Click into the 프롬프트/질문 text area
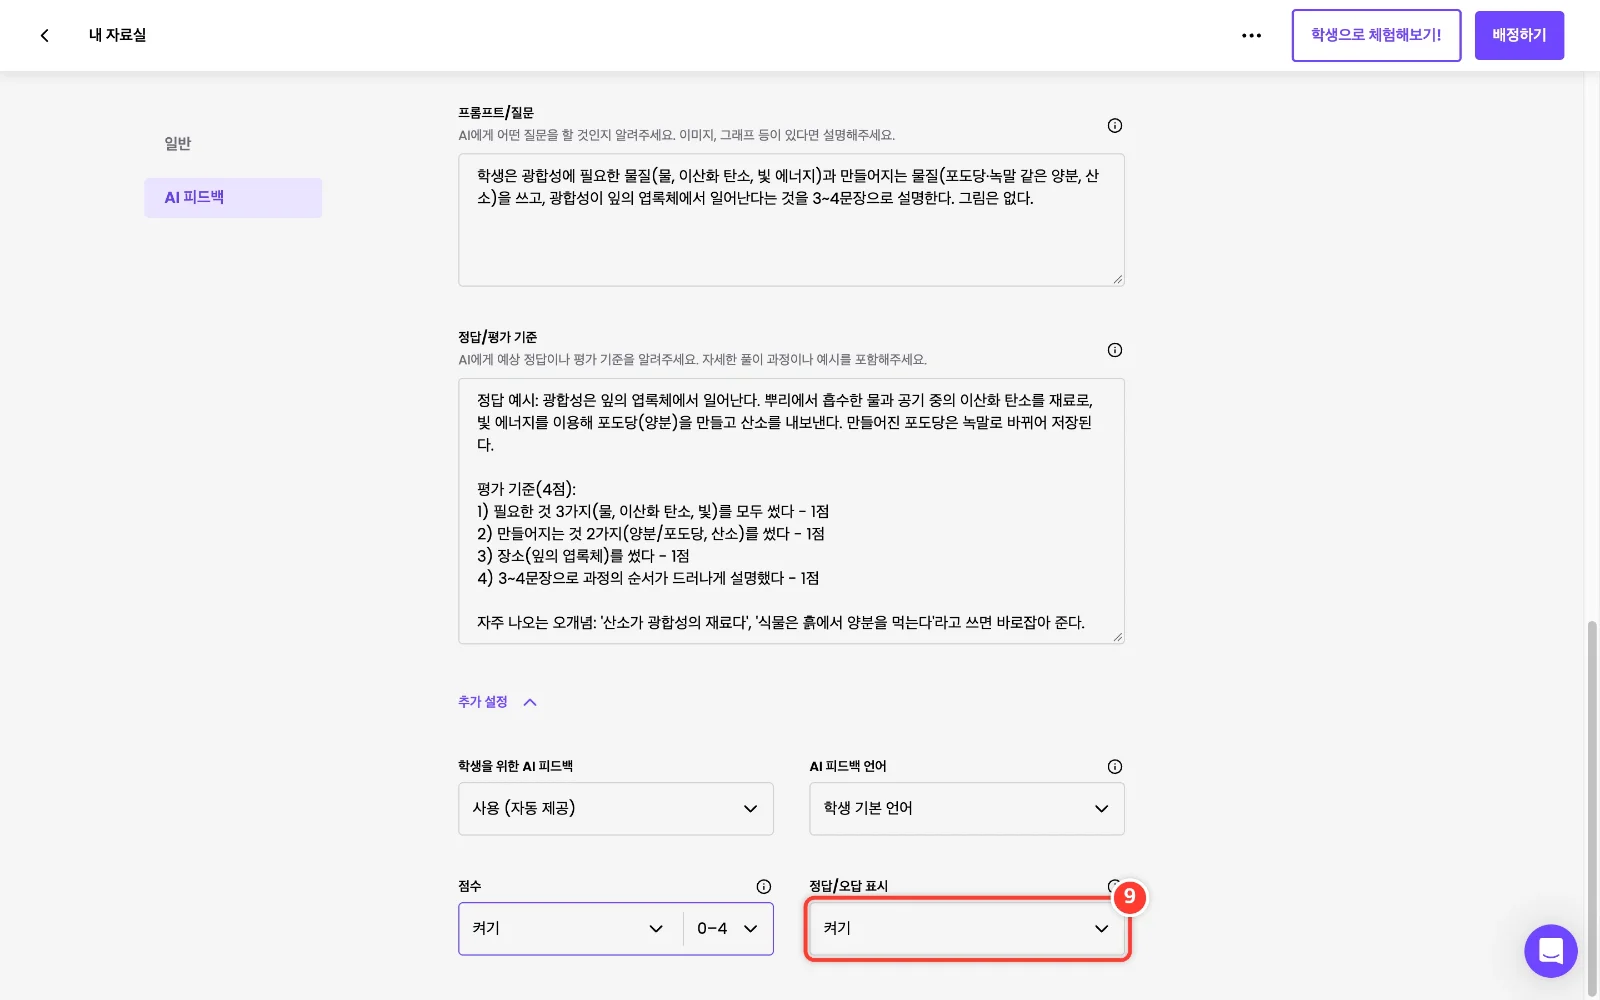 791,220
